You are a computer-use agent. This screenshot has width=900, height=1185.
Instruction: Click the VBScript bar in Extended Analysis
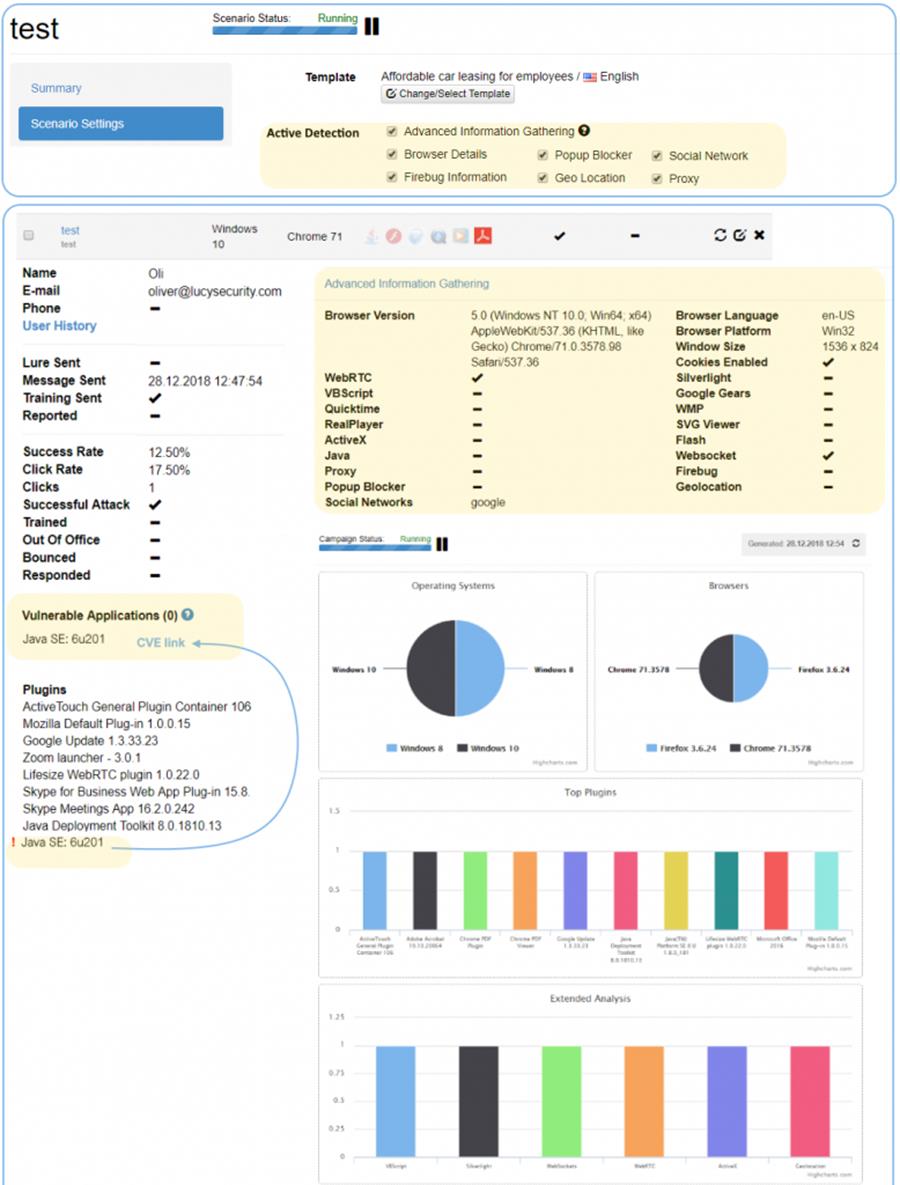pyautogui.click(x=395, y=1101)
